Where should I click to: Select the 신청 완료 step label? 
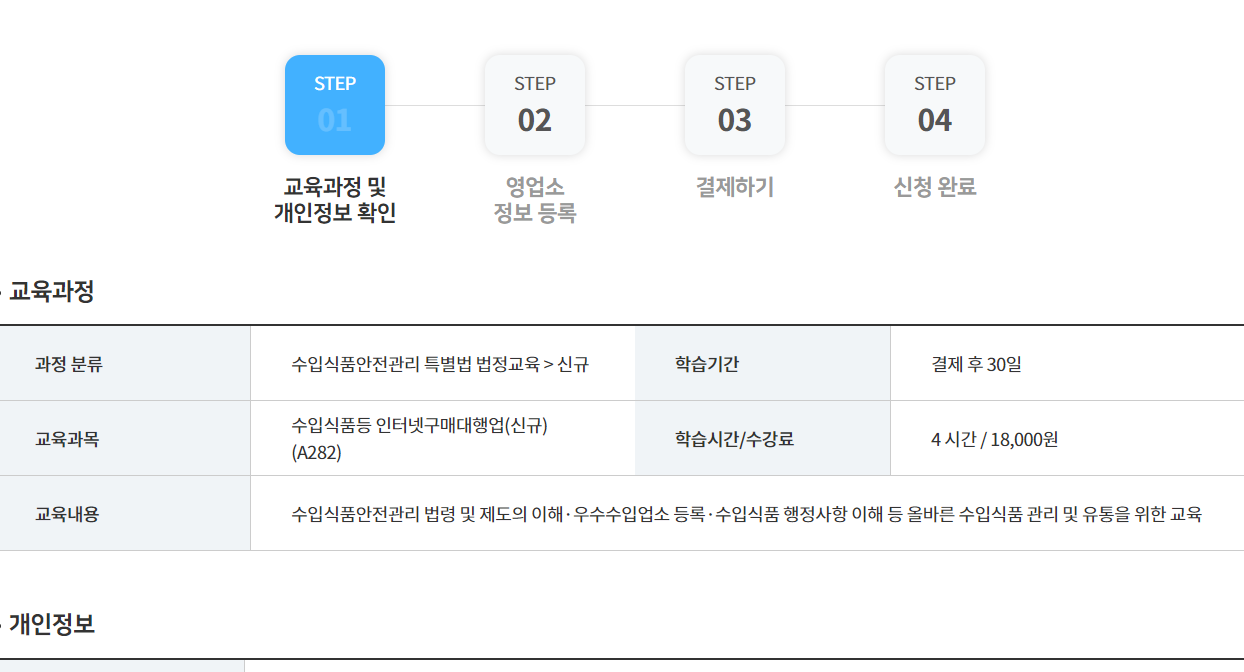click(934, 186)
